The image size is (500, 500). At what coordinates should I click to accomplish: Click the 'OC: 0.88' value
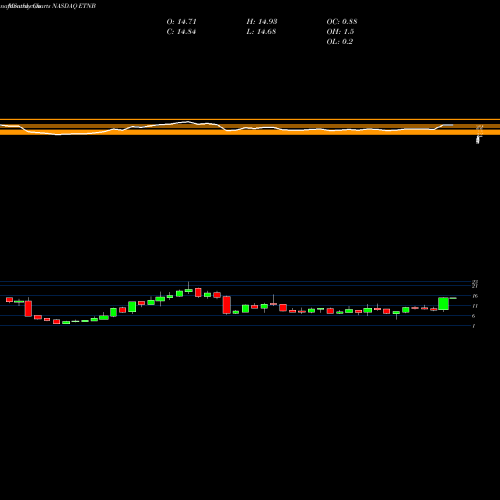tap(342, 22)
